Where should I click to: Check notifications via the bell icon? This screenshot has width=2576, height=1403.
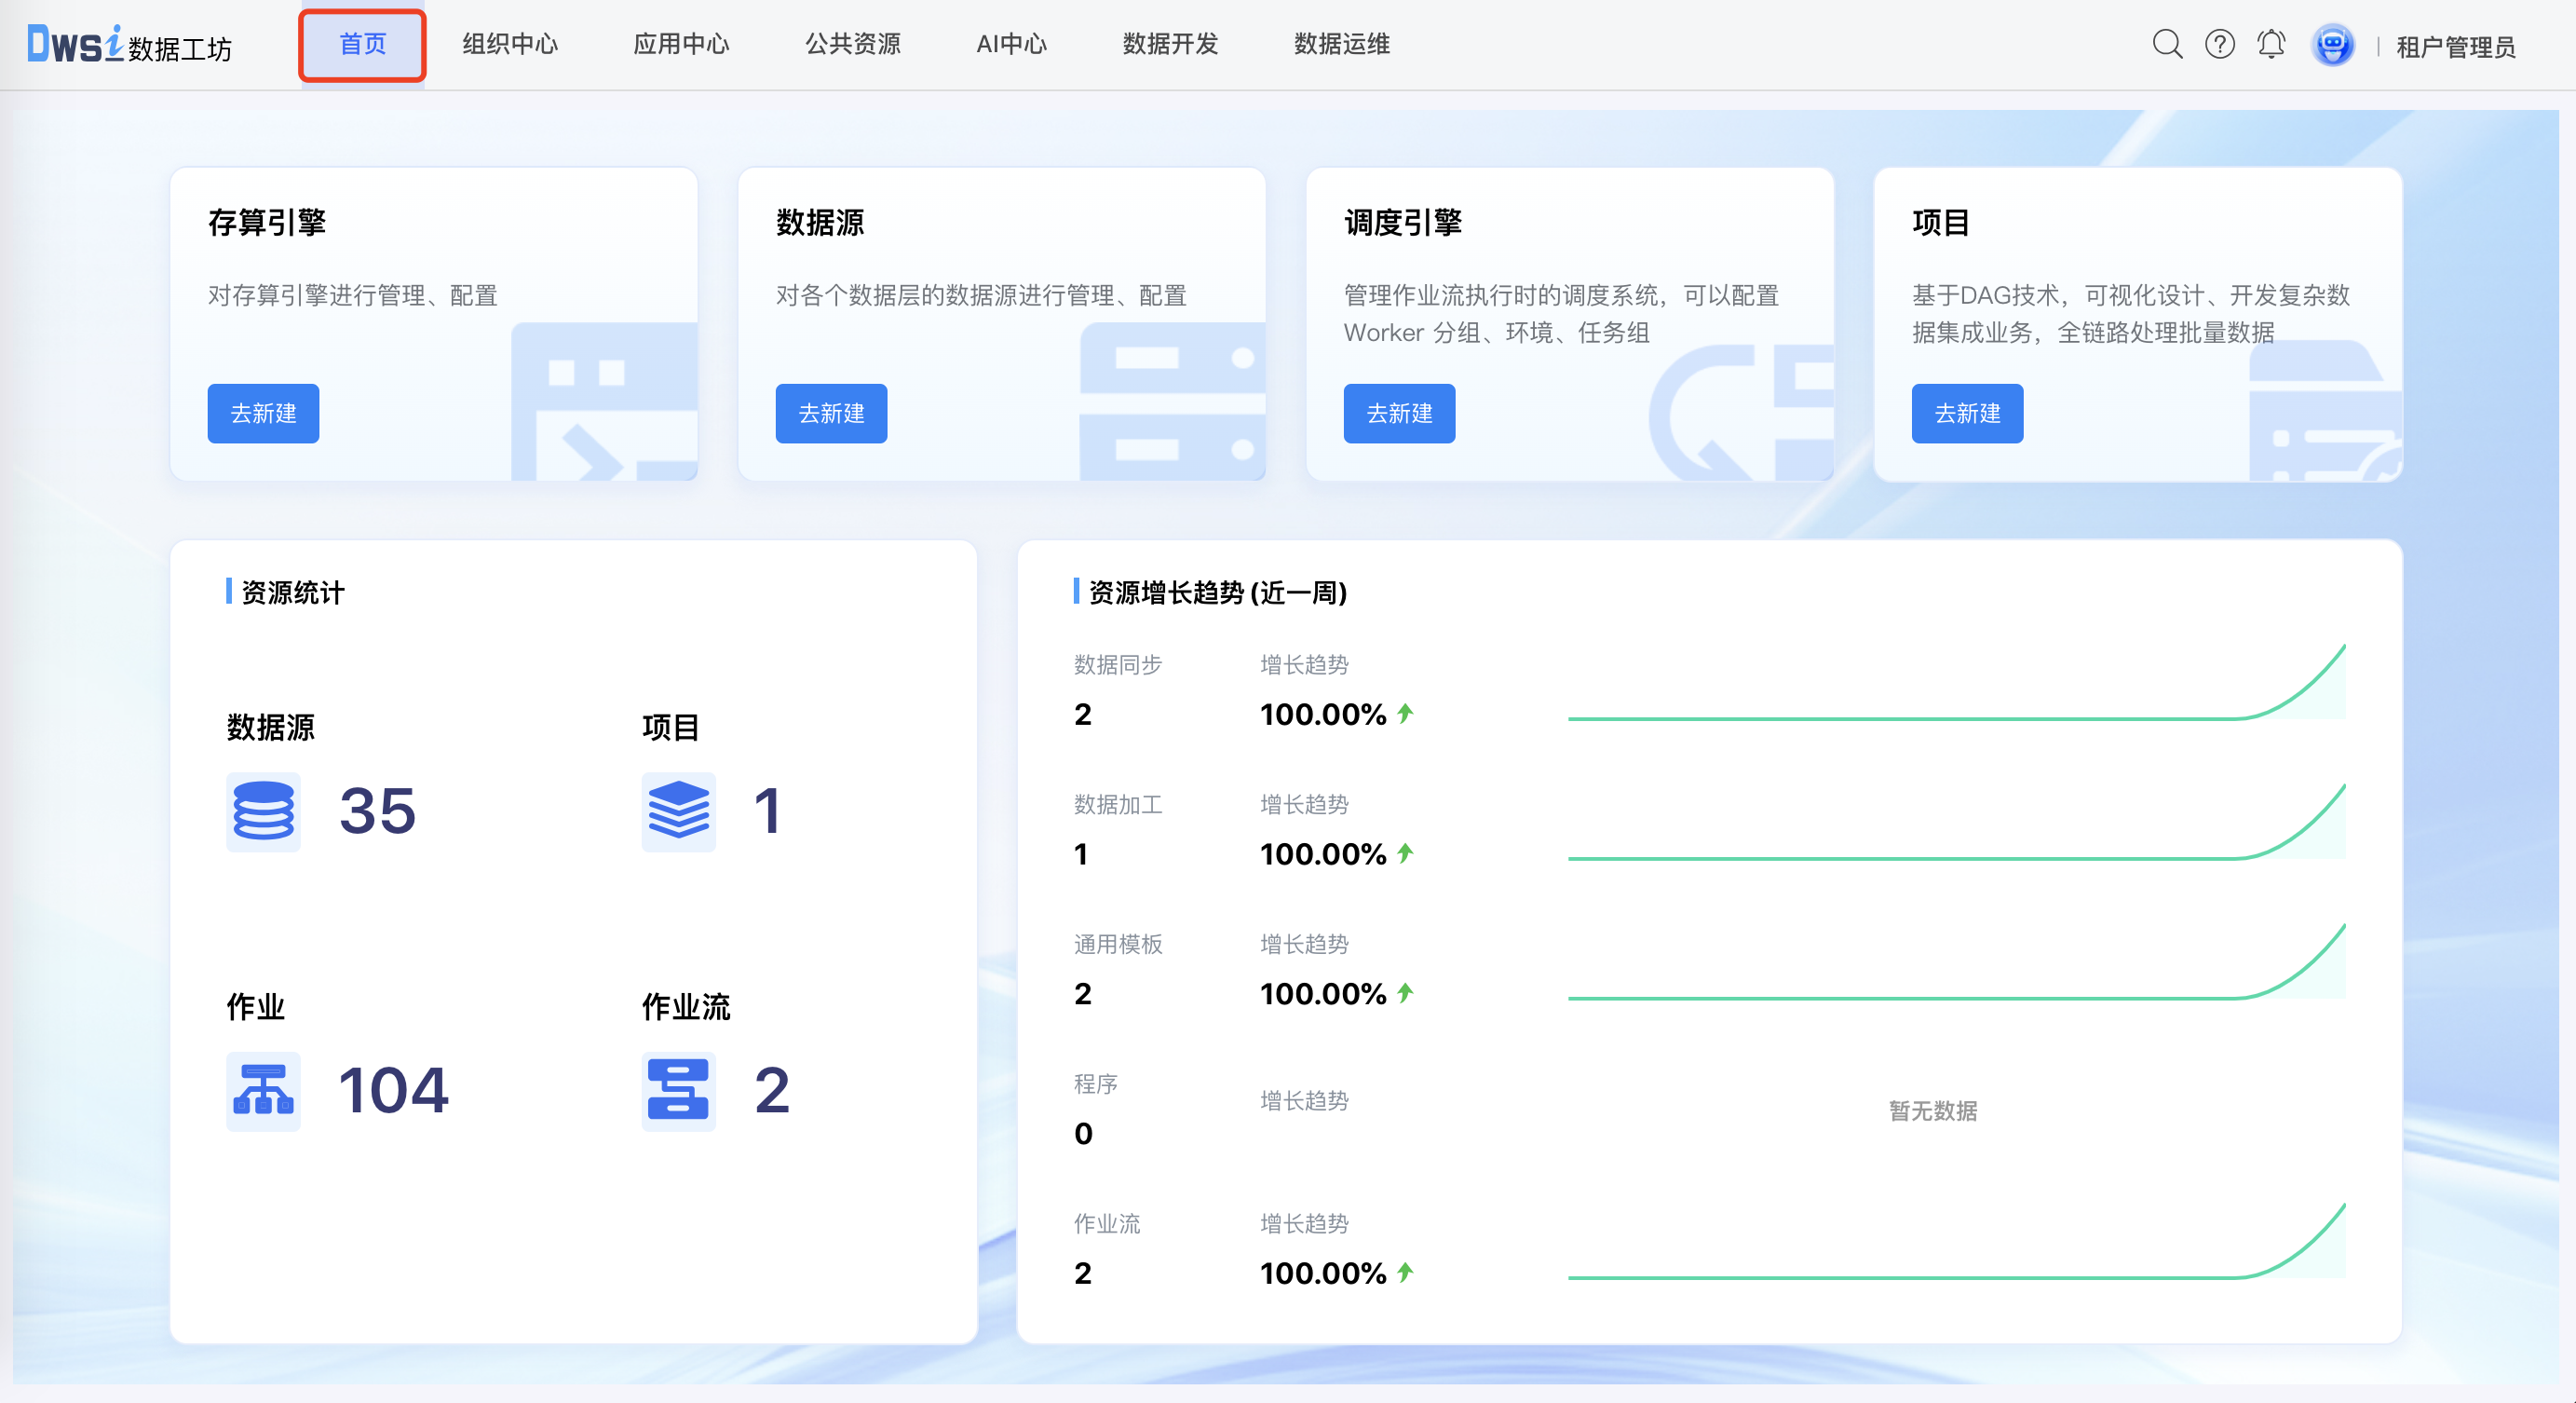click(2270, 44)
